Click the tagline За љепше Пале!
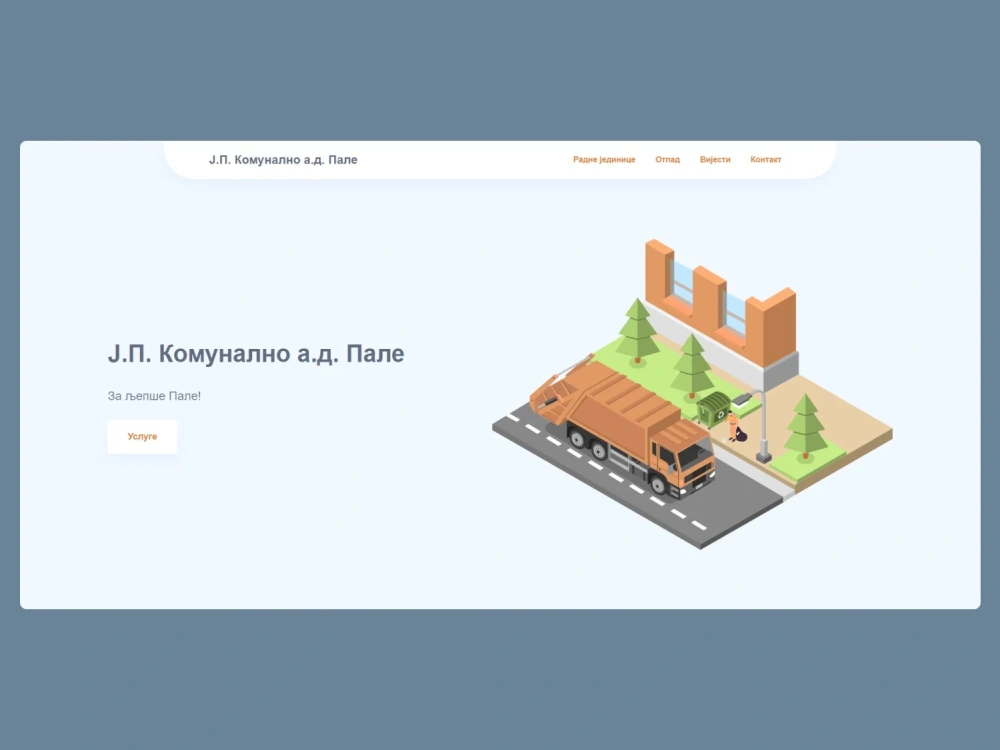Viewport: 1000px width, 750px height. [154, 396]
